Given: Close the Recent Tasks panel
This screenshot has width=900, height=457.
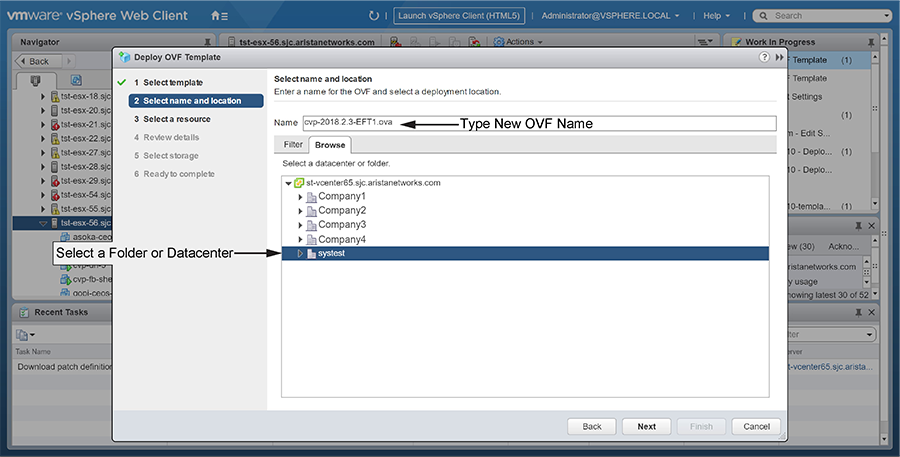Looking at the screenshot, I should click(x=871, y=312).
